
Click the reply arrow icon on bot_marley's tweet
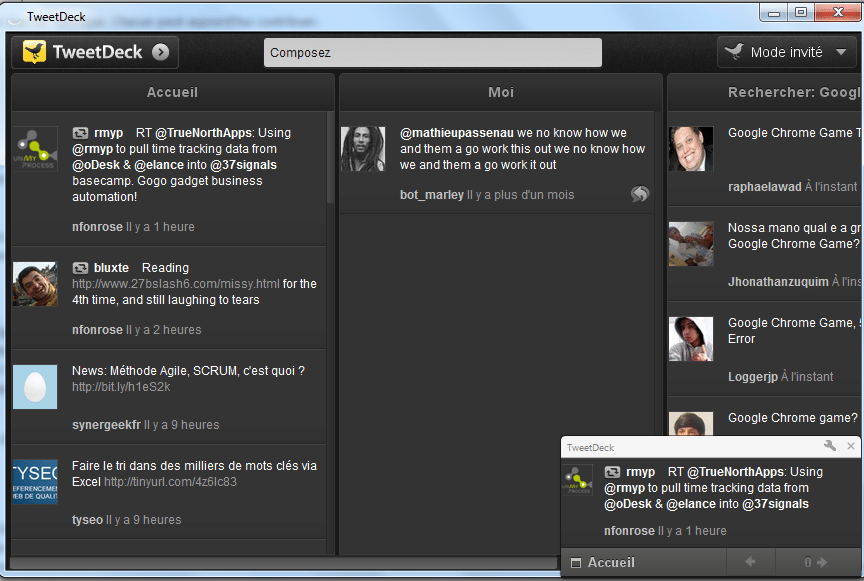pos(640,194)
